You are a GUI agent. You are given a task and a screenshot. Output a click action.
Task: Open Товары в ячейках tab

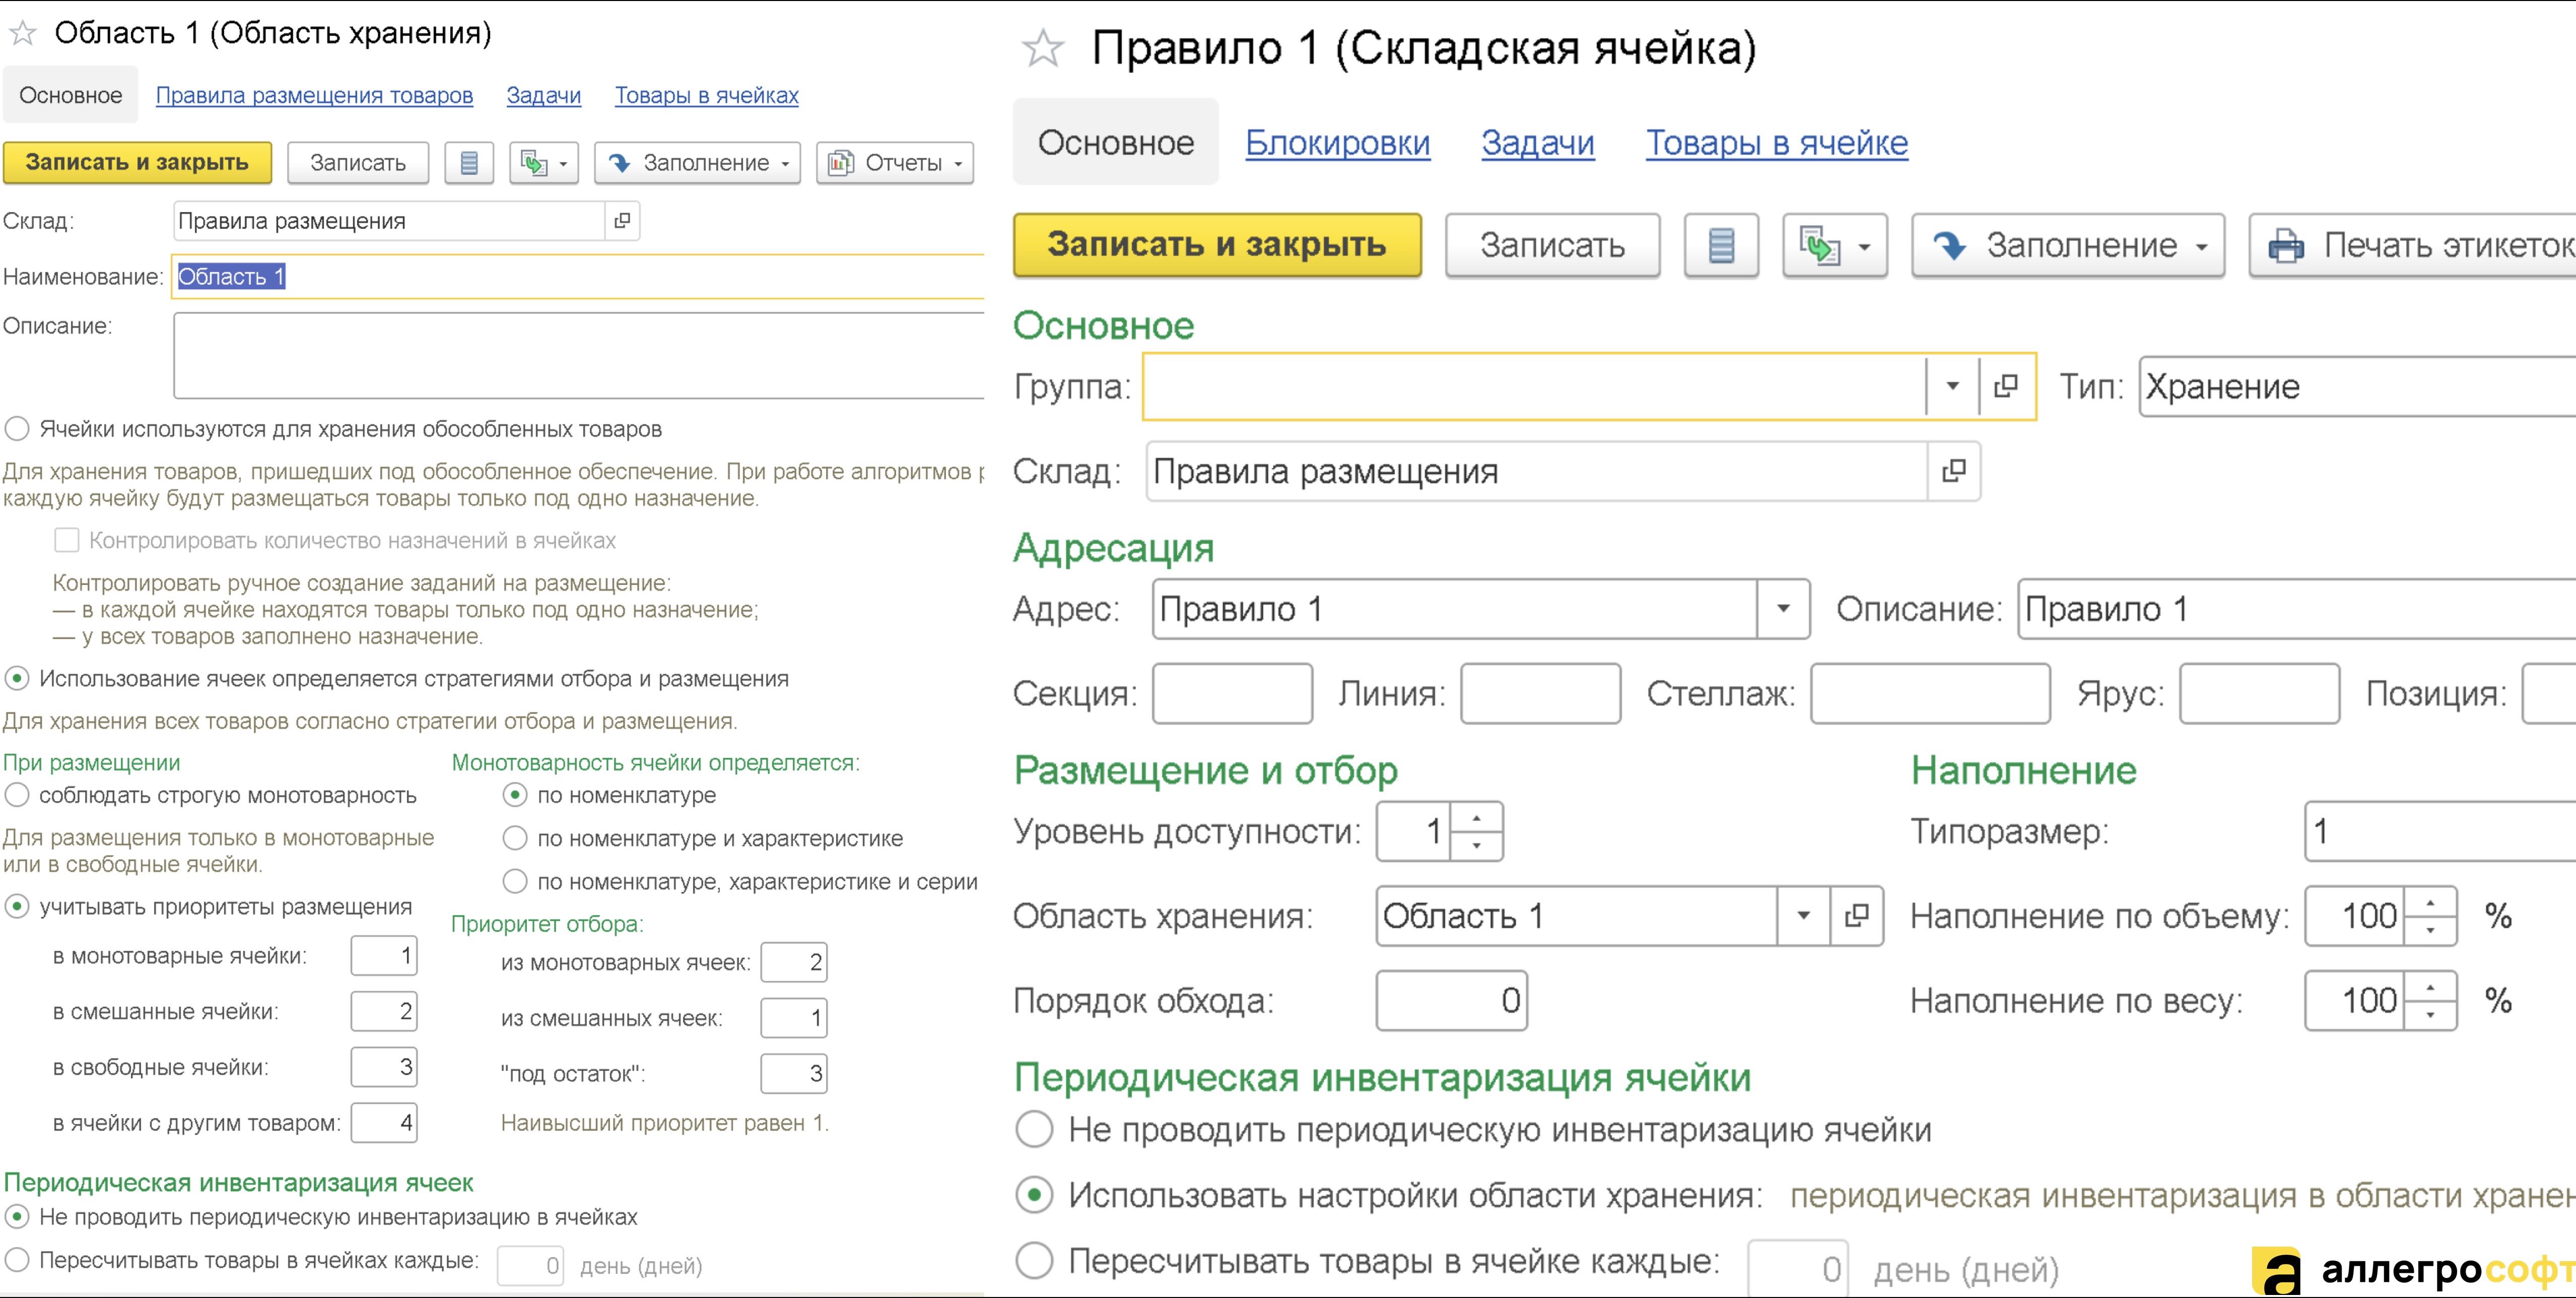(x=706, y=95)
